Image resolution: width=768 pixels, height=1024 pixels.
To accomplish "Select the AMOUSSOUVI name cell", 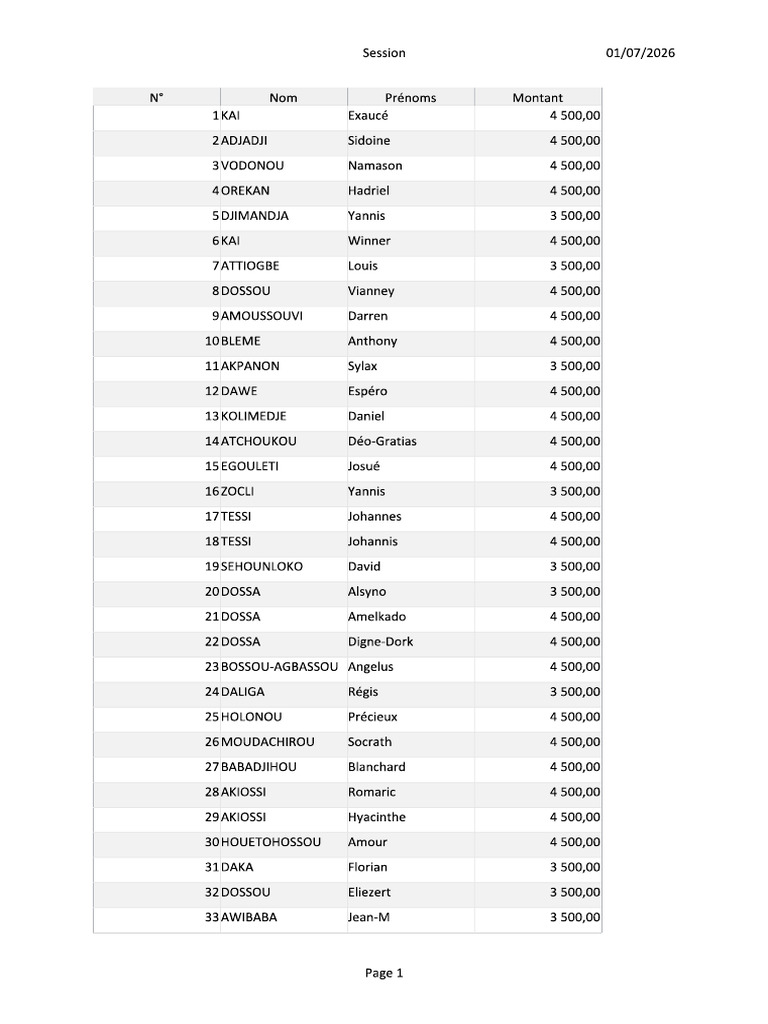I will tap(283, 316).
